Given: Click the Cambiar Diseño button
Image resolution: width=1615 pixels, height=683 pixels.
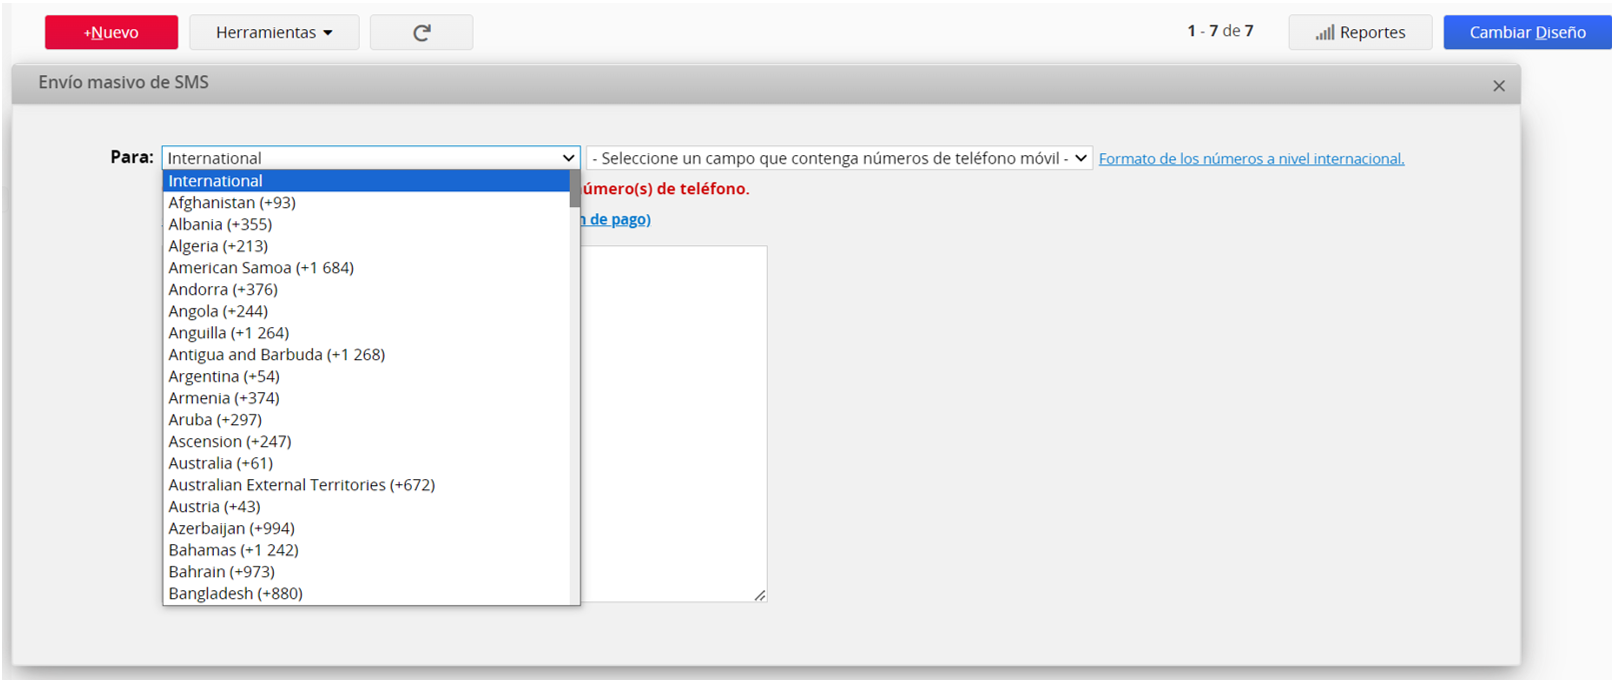Looking at the screenshot, I should [x=1526, y=33].
